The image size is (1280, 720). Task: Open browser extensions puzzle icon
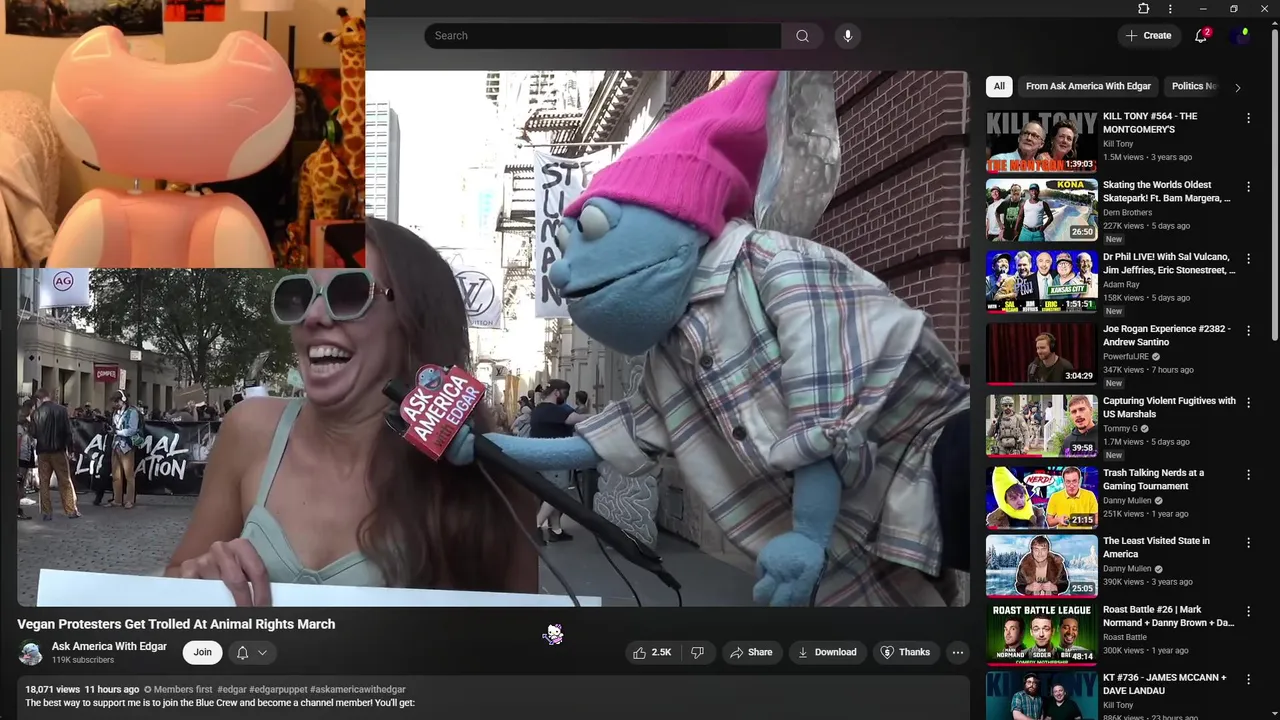(1143, 9)
